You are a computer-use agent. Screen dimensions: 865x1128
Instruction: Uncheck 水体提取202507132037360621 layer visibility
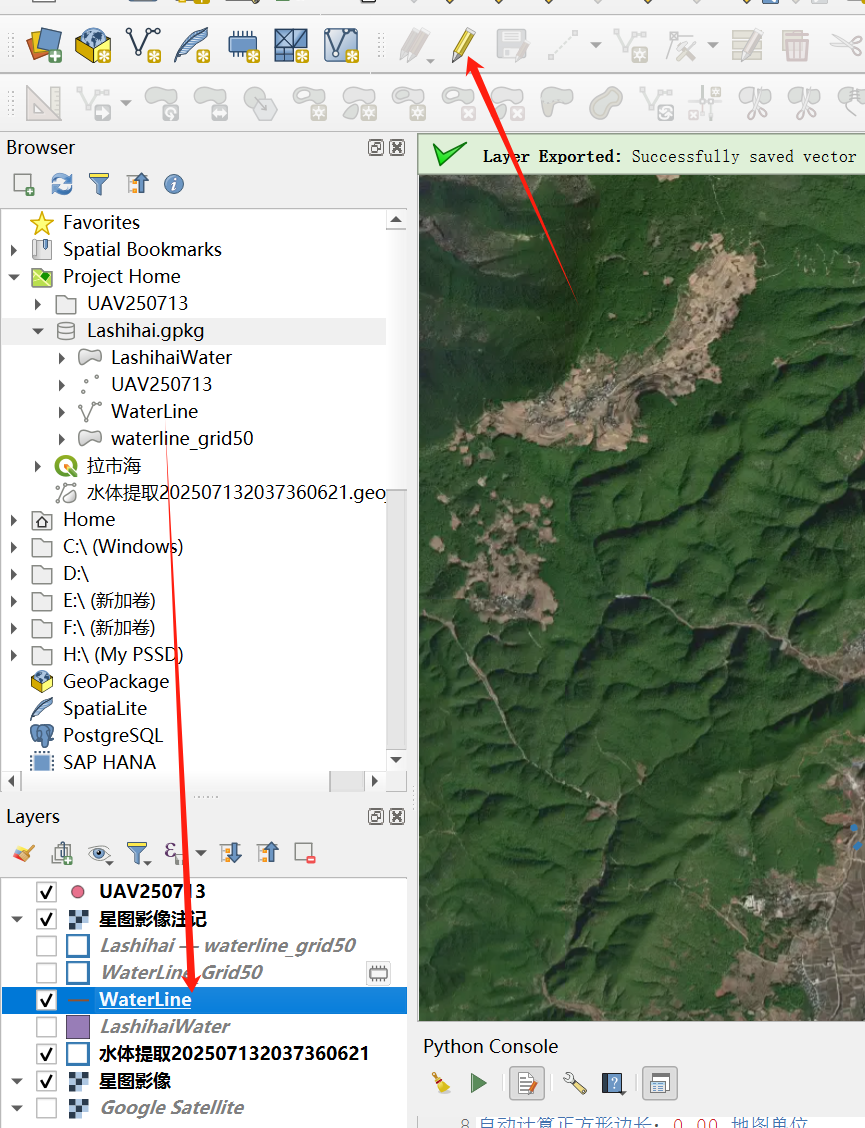(x=46, y=1054)
